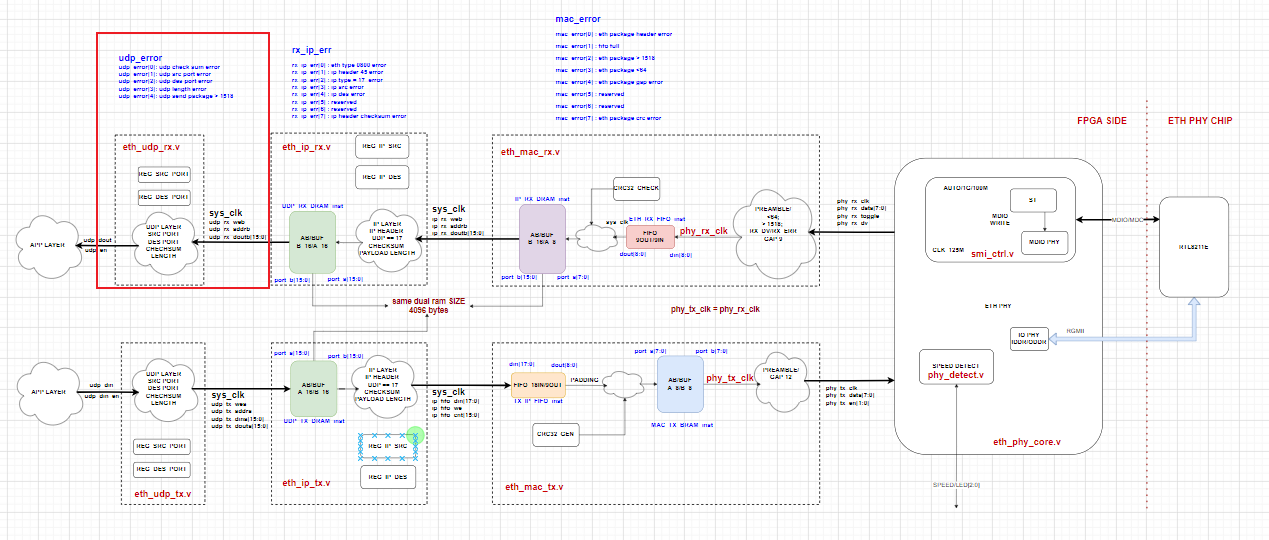This screenshot has width=1269, height=540.
Task: Select REG IP SRC box in eth_ip_rx.v
Action: (x=380, y=147)
